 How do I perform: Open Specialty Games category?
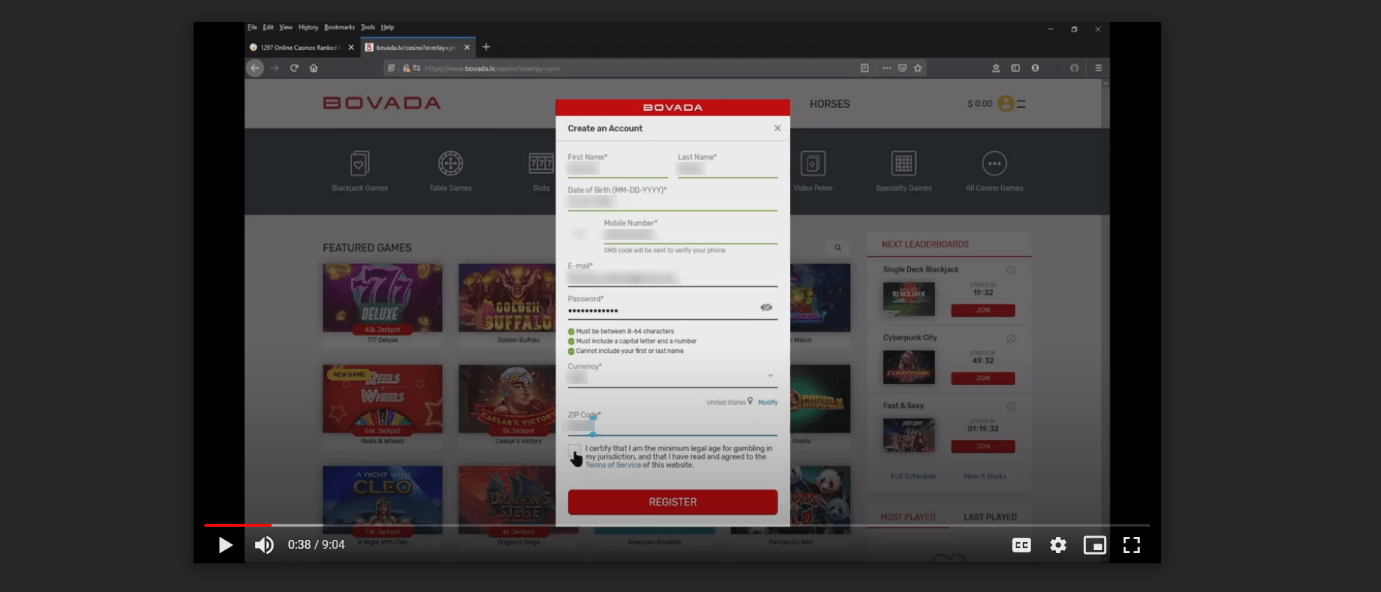(x=904, y=171)
